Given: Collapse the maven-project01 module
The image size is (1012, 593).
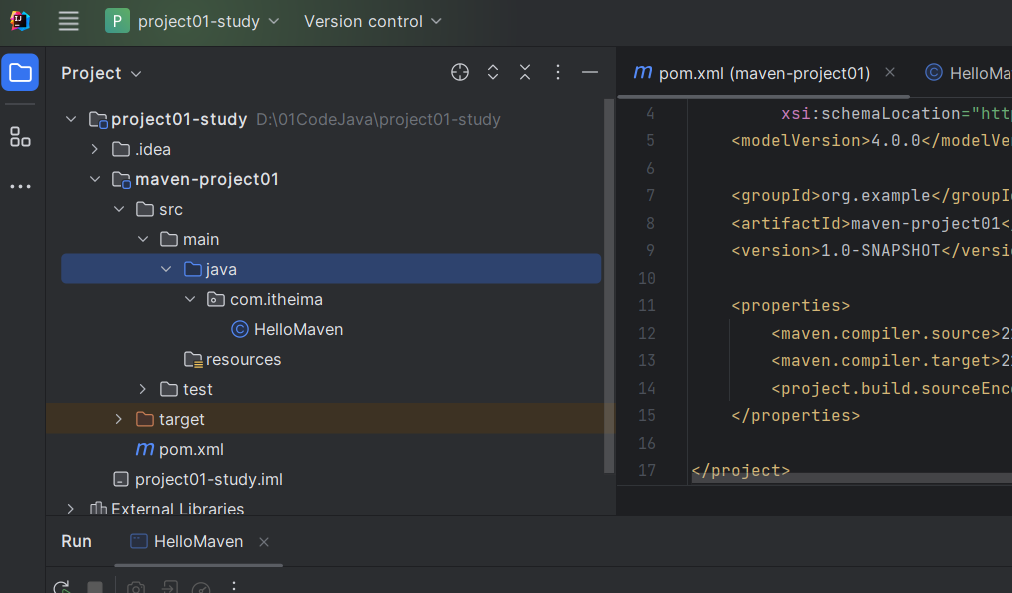Looking at the screenshot, I should pos(95,179).
